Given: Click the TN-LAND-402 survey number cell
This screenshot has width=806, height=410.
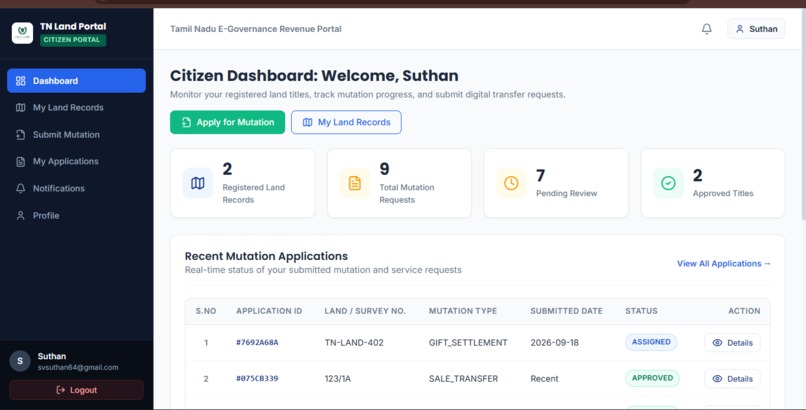Looking at the screenshot, I should 354,343.
